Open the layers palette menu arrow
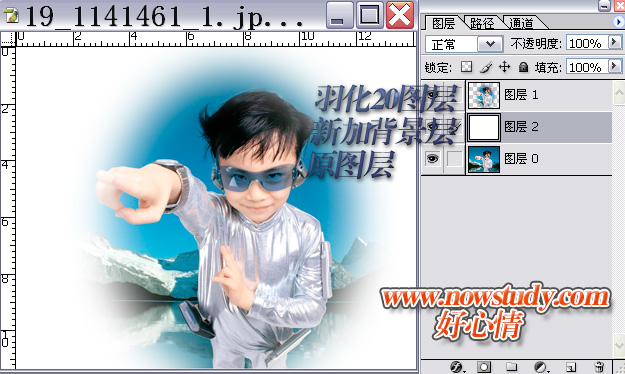625x374 pixels. coord(618,22)
